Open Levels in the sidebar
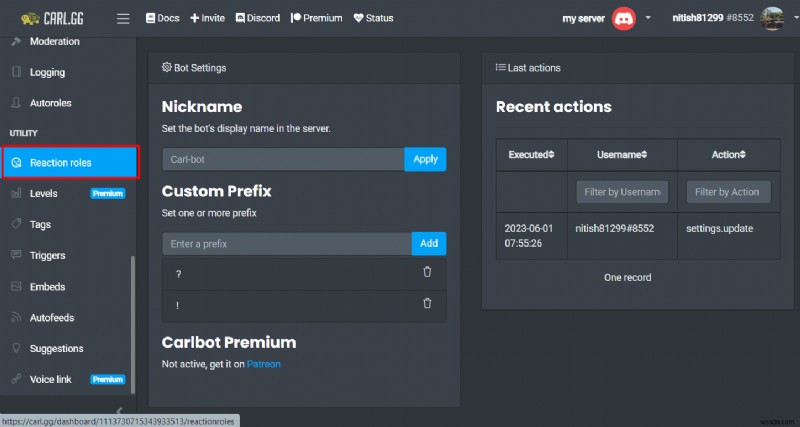This screenshot has width=800, height=427. (x=43, y=193)
